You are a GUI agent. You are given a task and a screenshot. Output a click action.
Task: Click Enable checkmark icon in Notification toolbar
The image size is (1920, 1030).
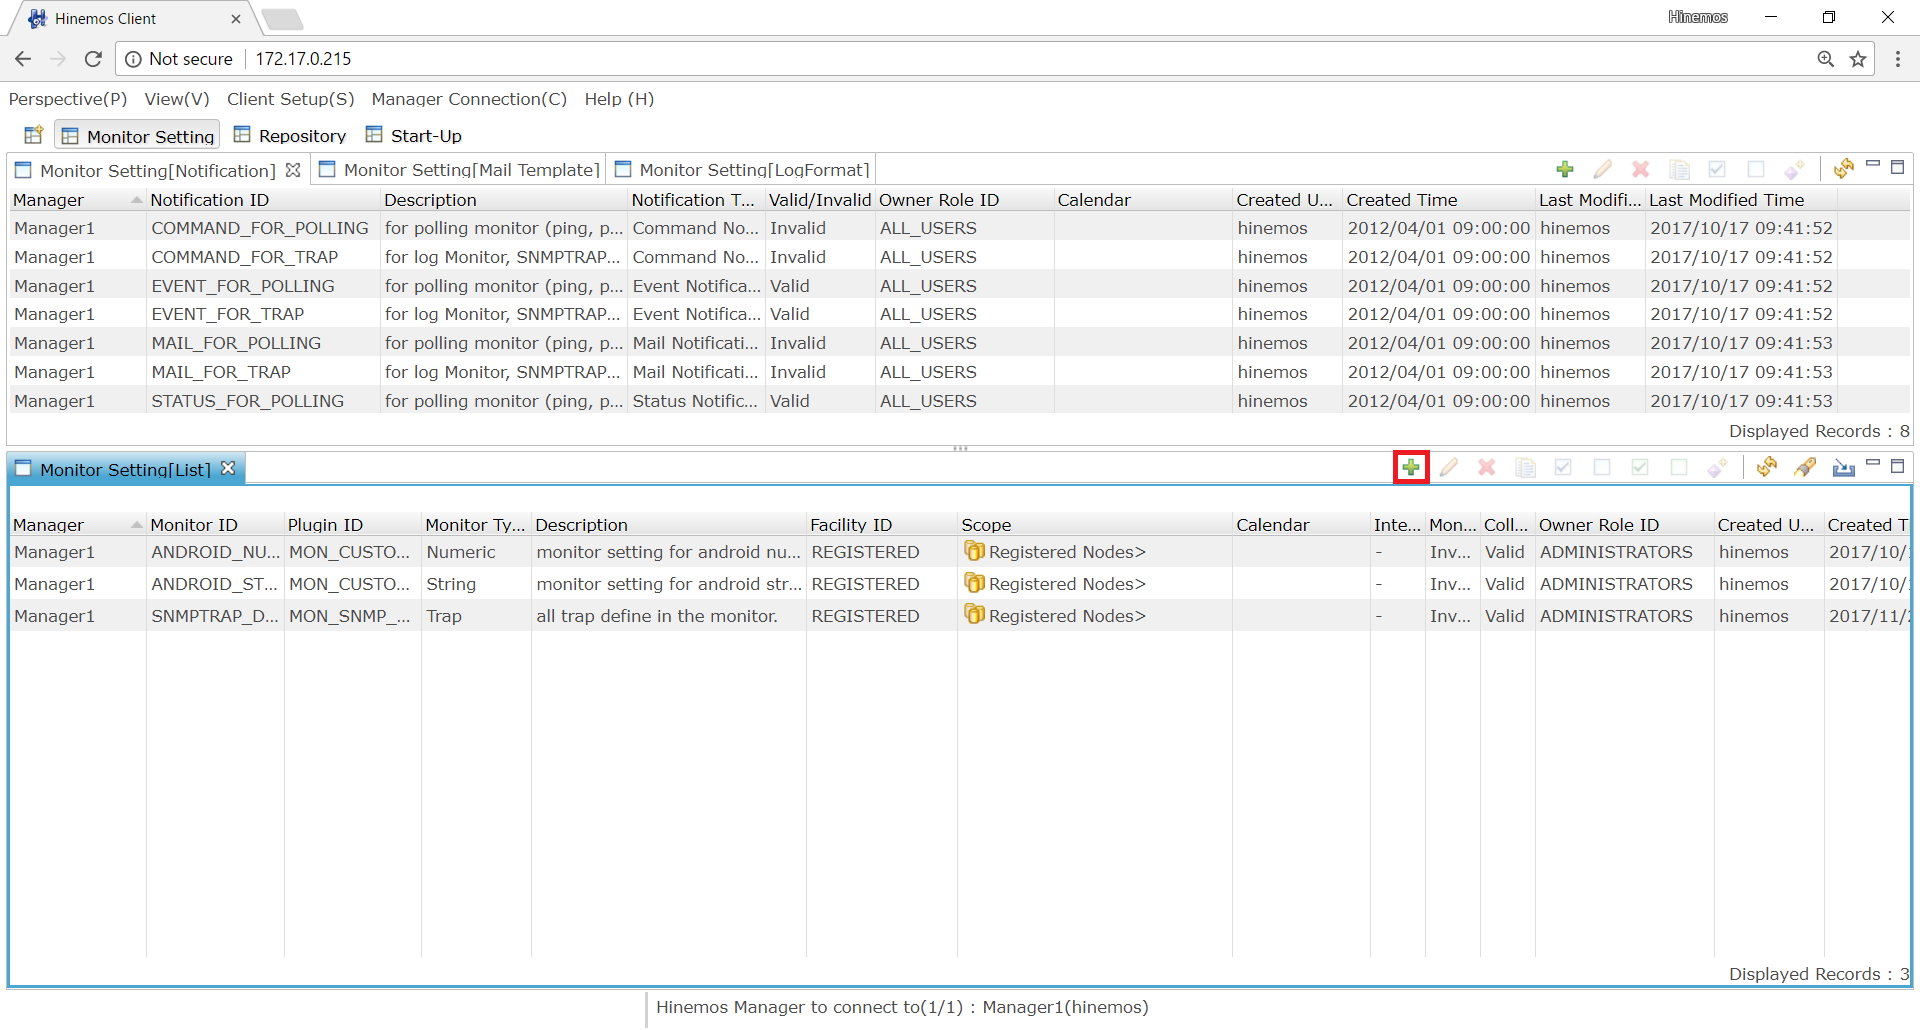tap(1717, 169)
